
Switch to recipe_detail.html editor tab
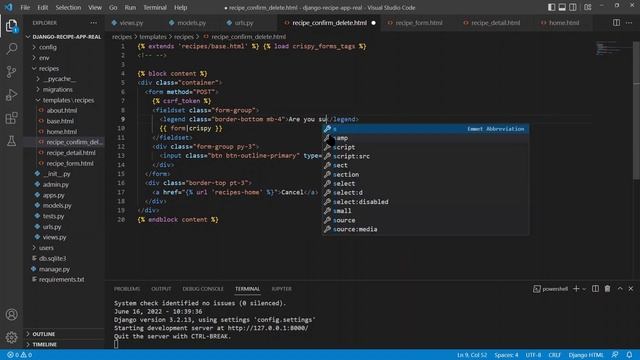(495, 23)
